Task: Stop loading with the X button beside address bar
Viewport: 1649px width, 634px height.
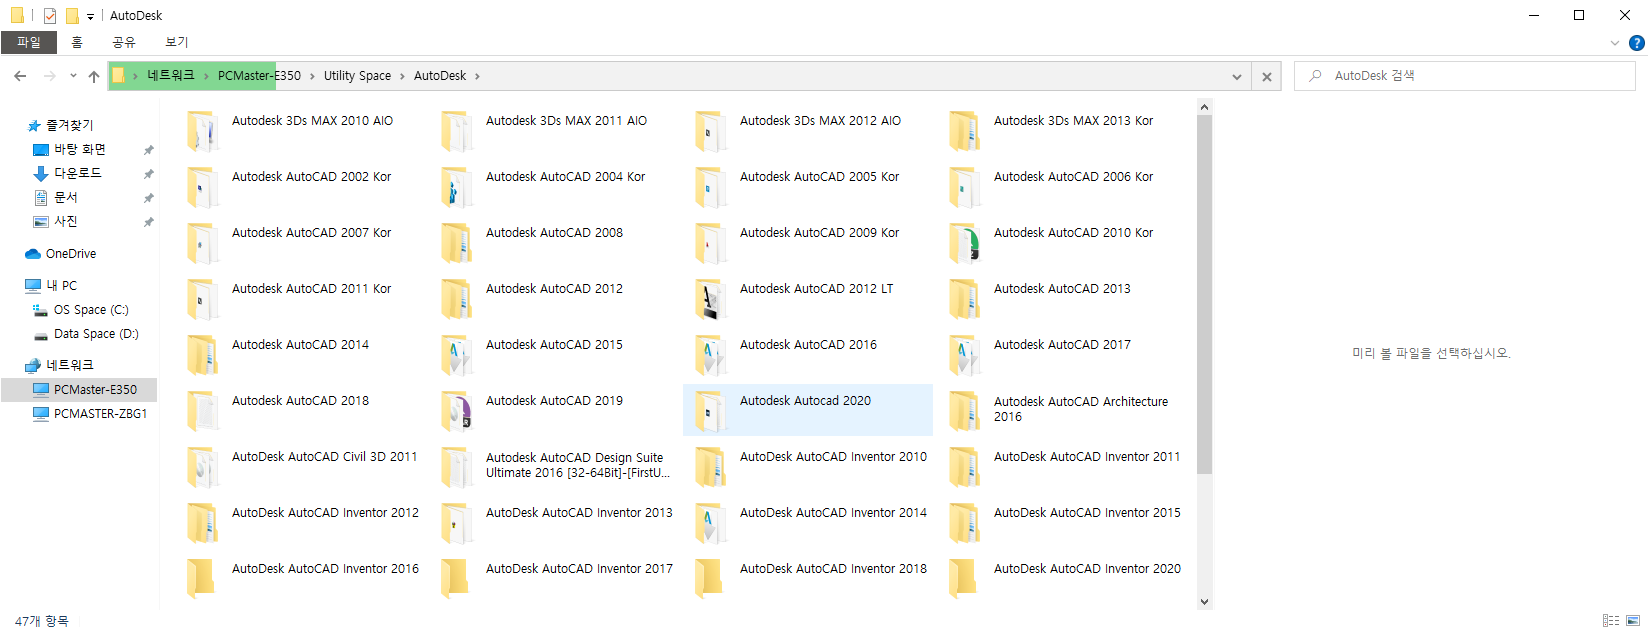Action: click(1267, 76)
